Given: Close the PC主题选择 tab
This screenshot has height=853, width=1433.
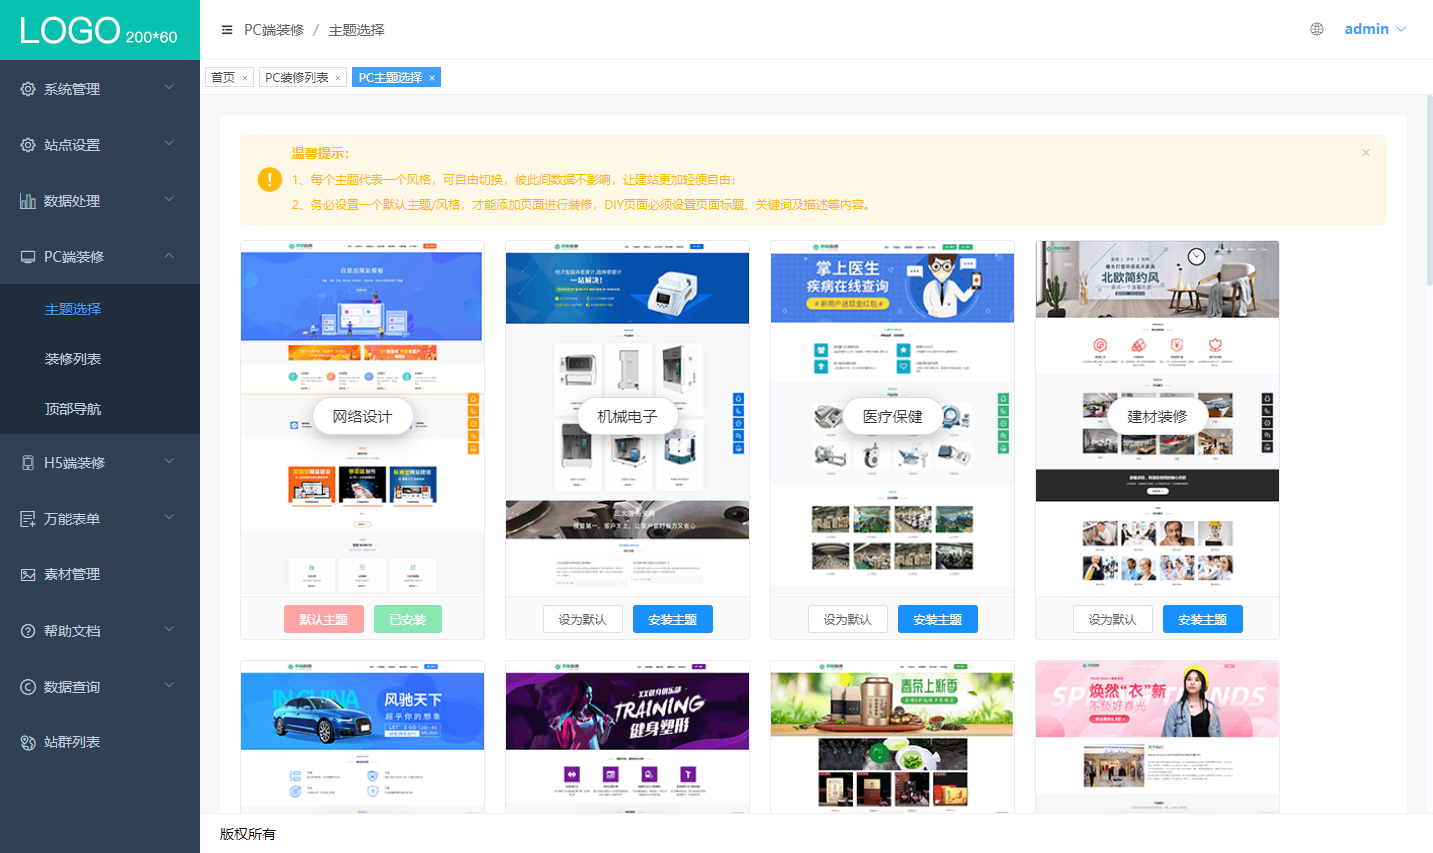Looking at the screenshot, I should point(432,78).
